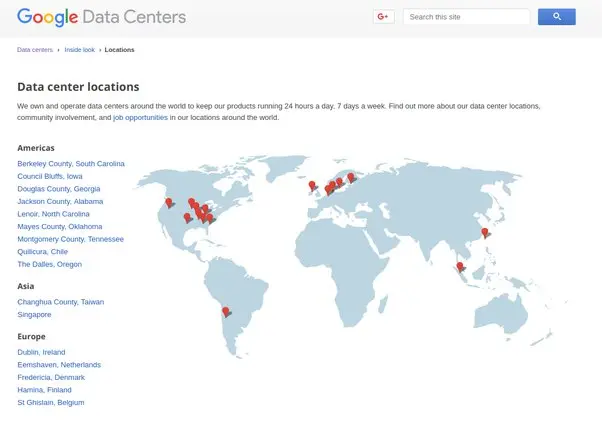Image resolution: width=602 pixels, height=425 pixels.
Task: Open the Data centers breadcrumb link
Action: pos(35,50)
